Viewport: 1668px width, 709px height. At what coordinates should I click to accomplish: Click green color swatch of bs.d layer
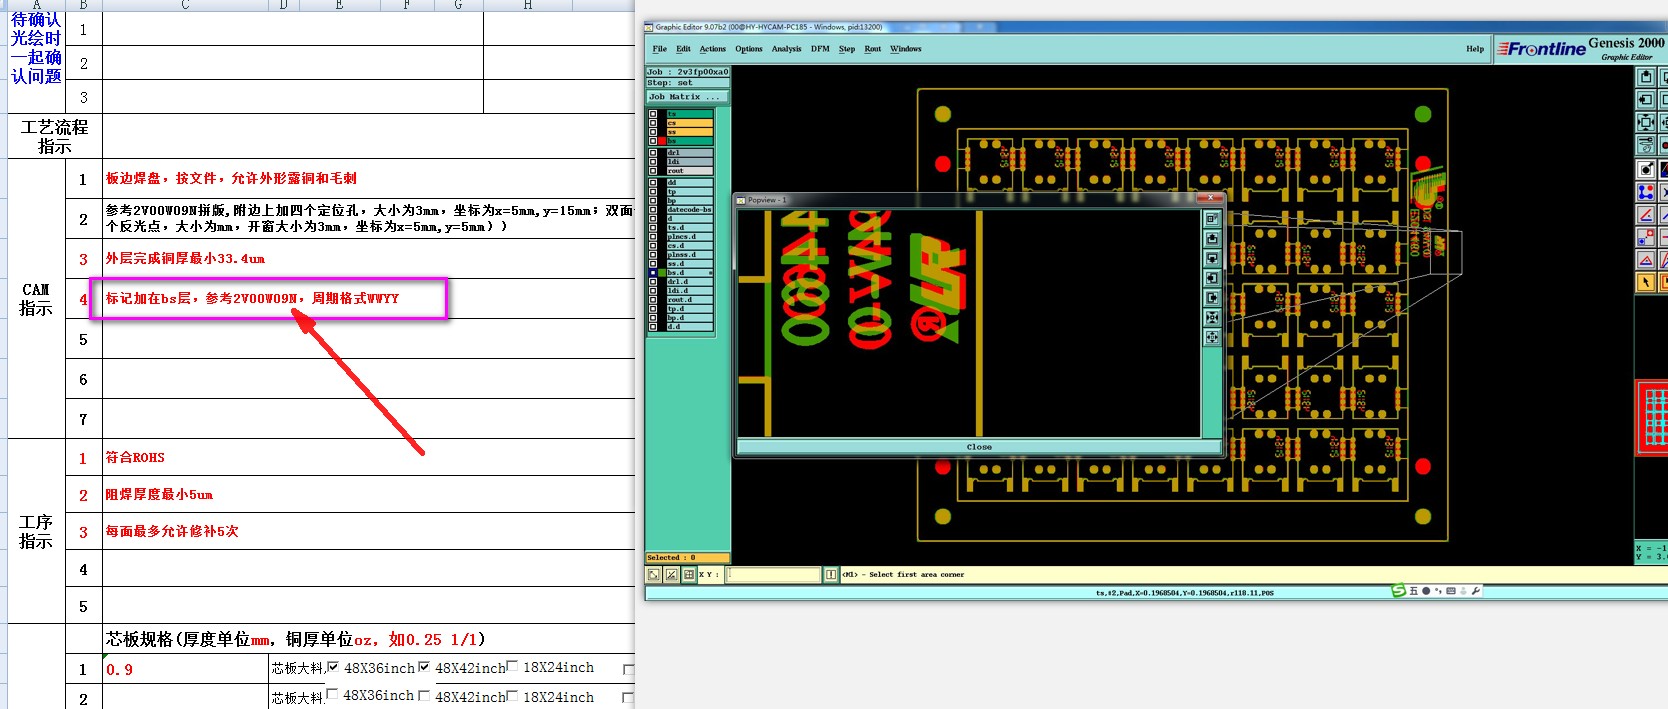pos(662,273)
